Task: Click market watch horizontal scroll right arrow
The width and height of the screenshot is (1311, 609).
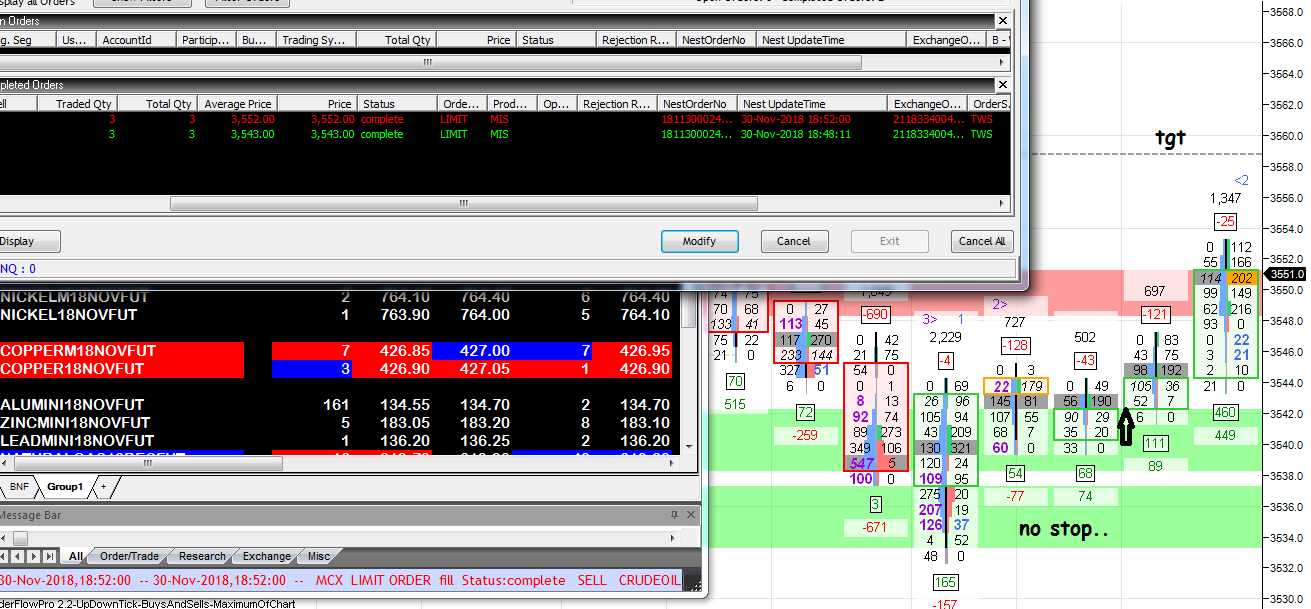Action: click(673, 464)
